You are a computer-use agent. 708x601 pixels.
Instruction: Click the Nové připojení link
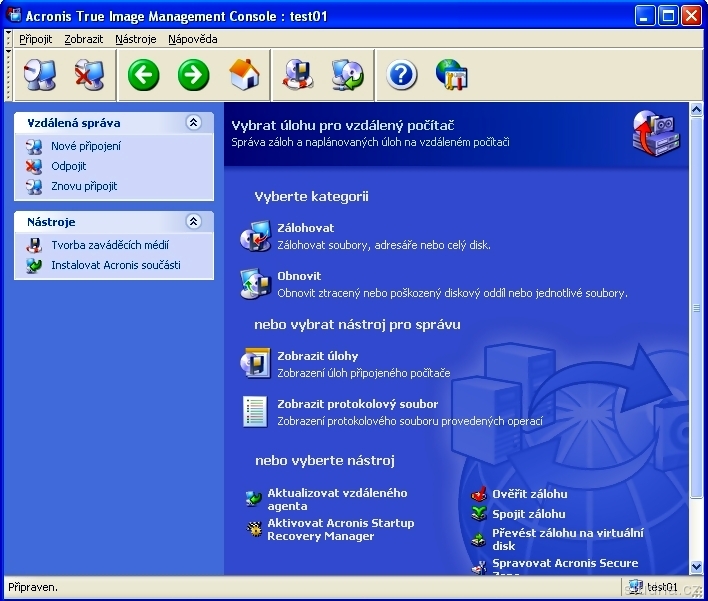tap(86, 146)
